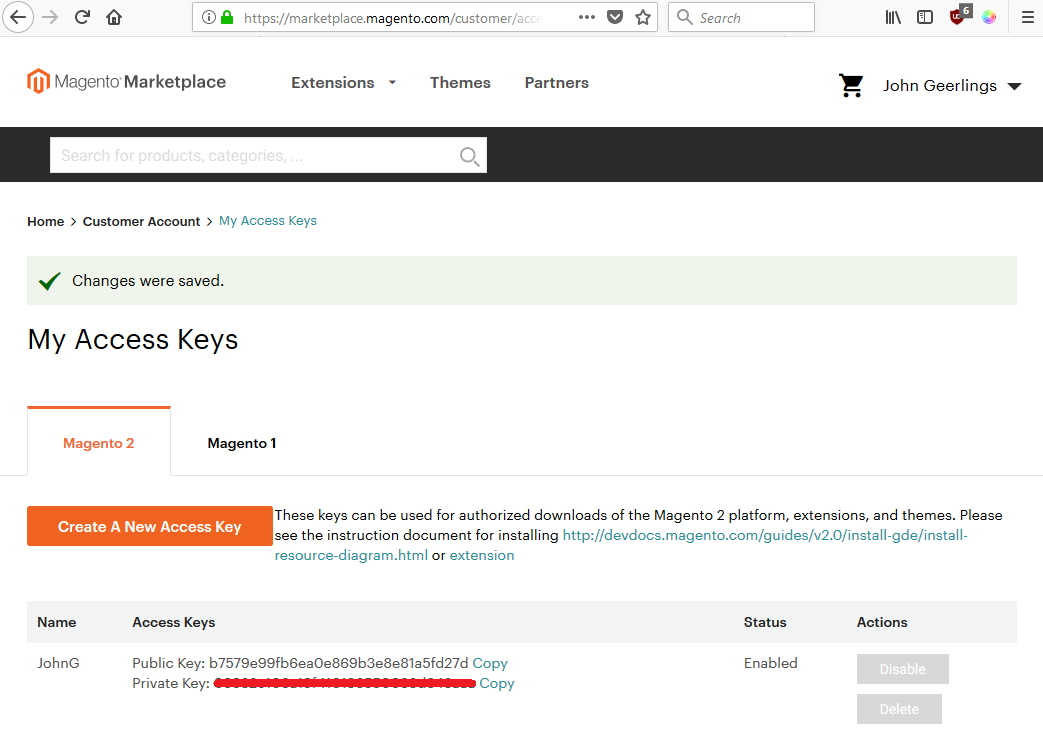The image size is (1043, 743).
Task: Open the devdocs install guide link
Action: 765,535
